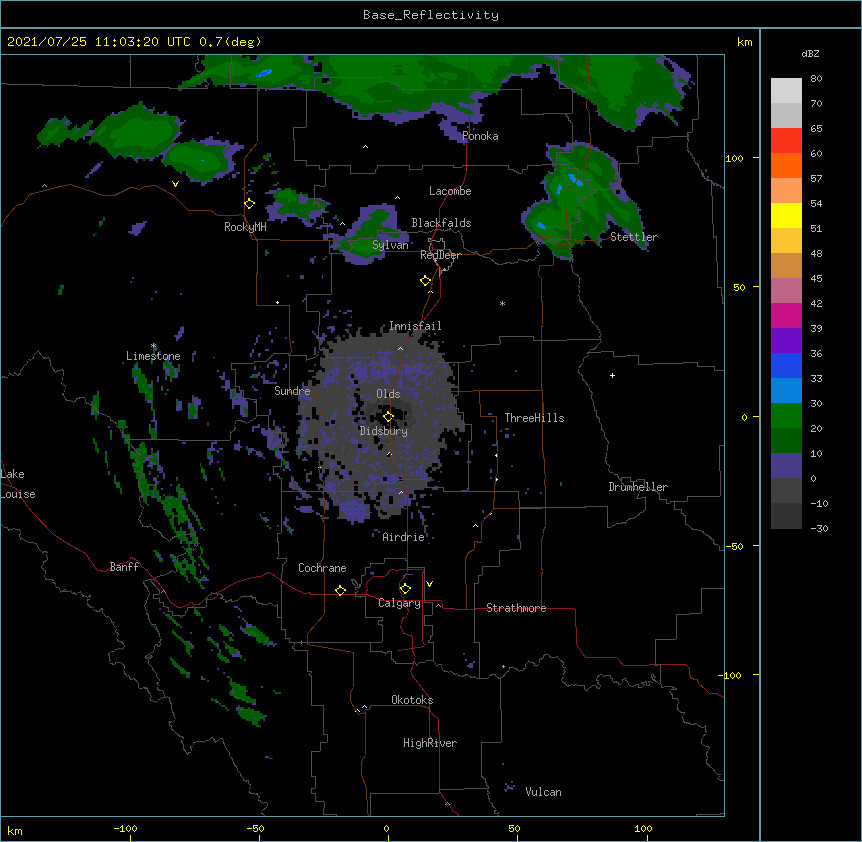Pick the yellow 54-51 dBZ legend band
The width and height of the screenshot is (862, 842).
pyautogui.click(x=786, y=215)
